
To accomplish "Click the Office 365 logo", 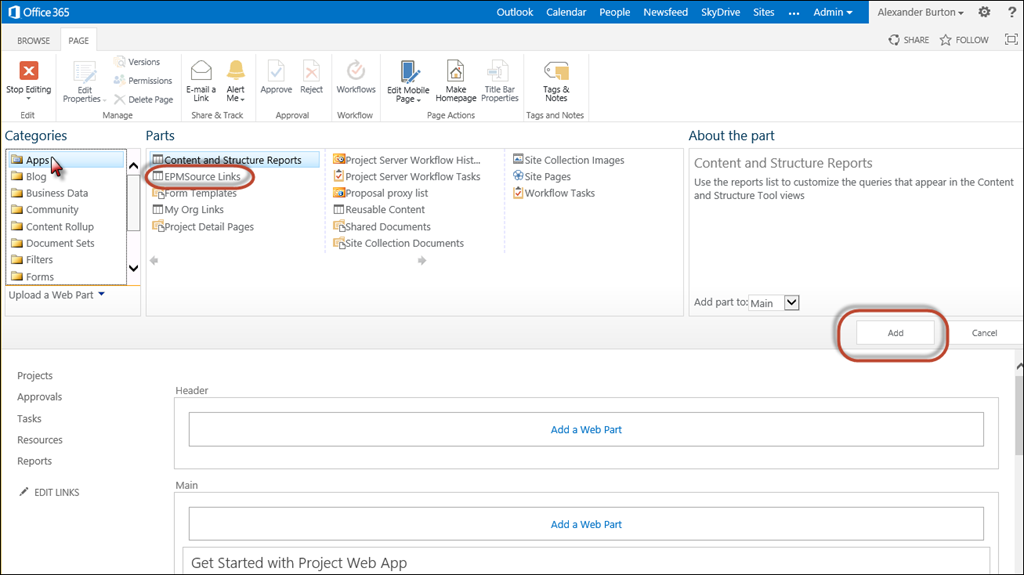I will tap(39, 12).
